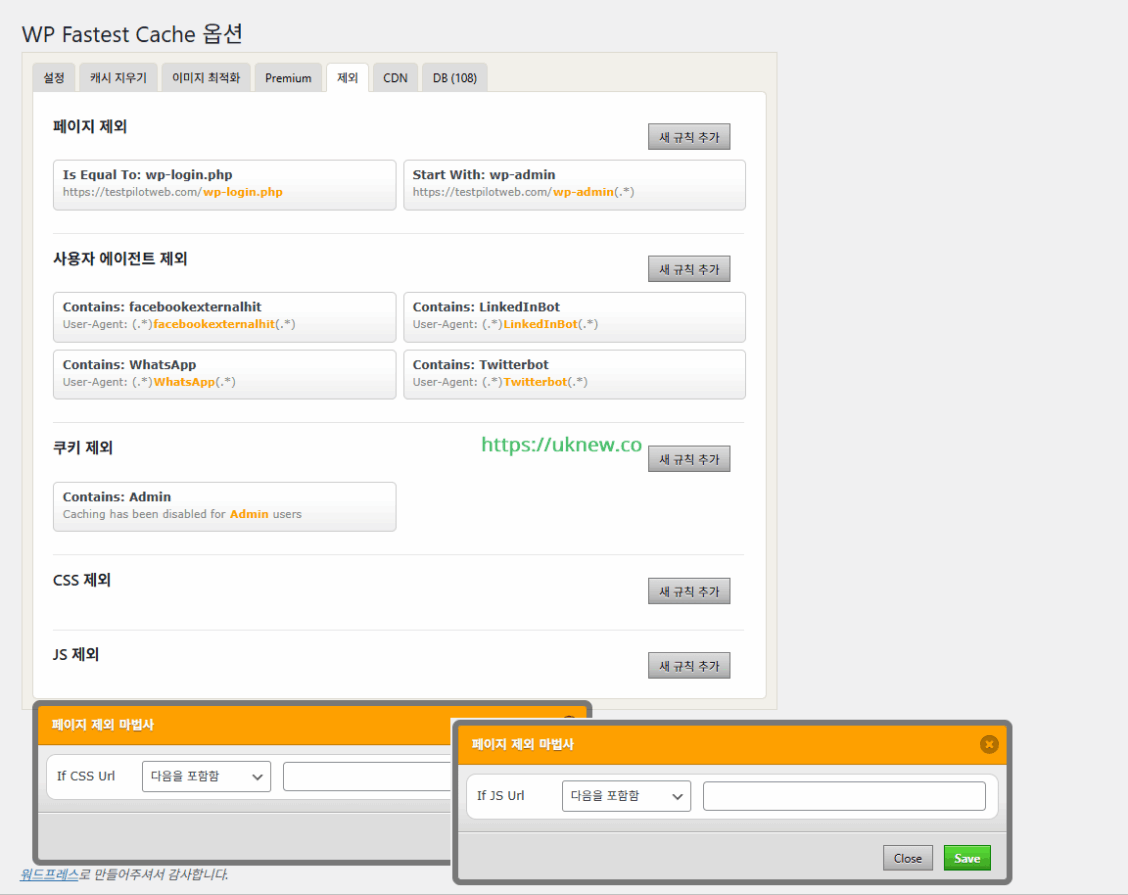Open the 설정 tab
Viewport: 1128px width, 895px height.
[54, 78]
